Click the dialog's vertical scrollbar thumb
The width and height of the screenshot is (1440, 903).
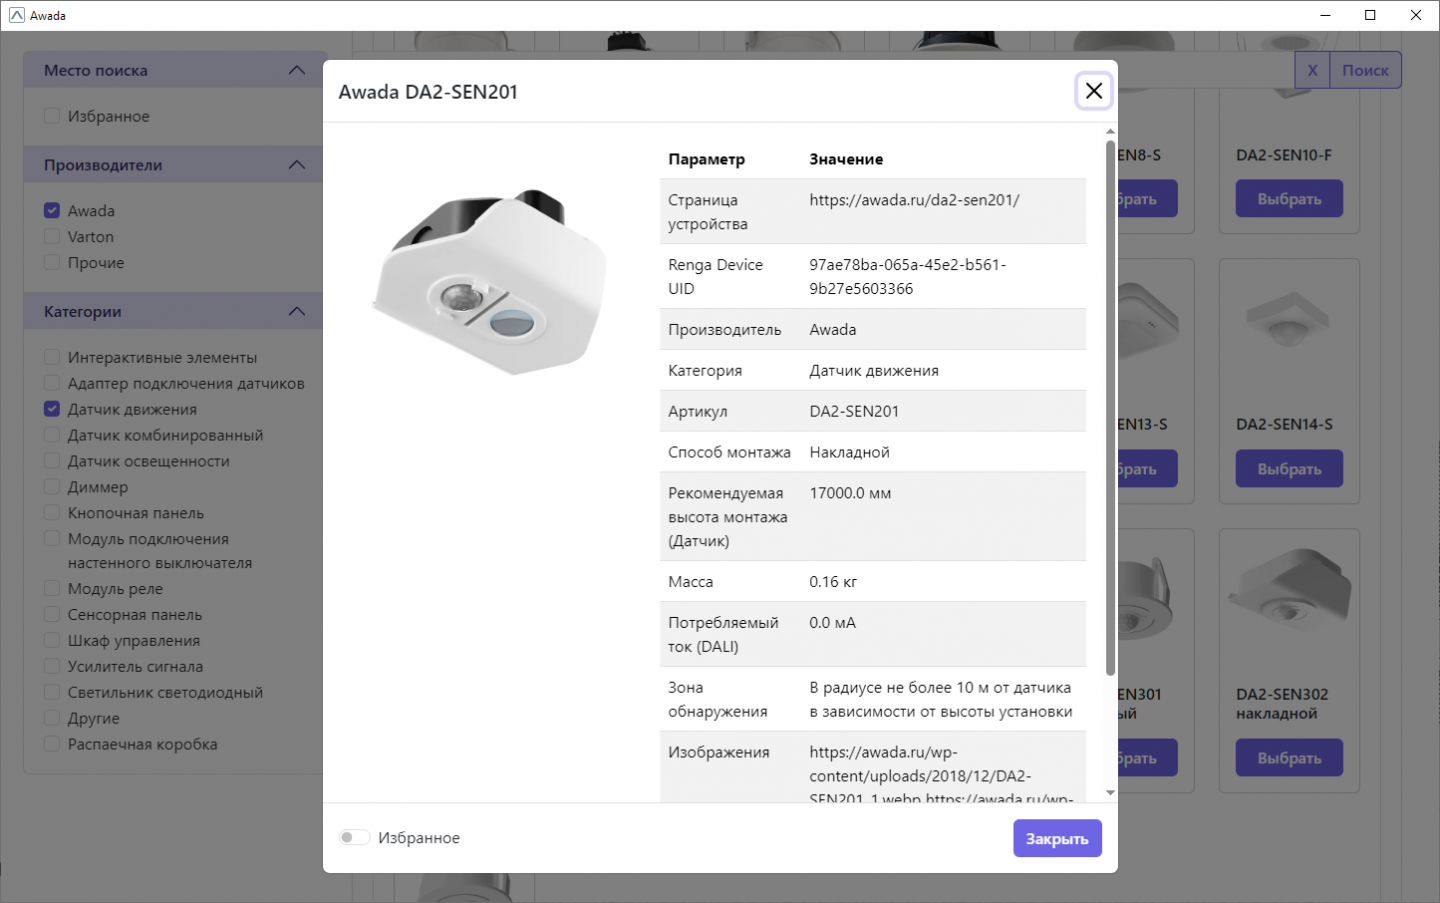coord(1110,407)
